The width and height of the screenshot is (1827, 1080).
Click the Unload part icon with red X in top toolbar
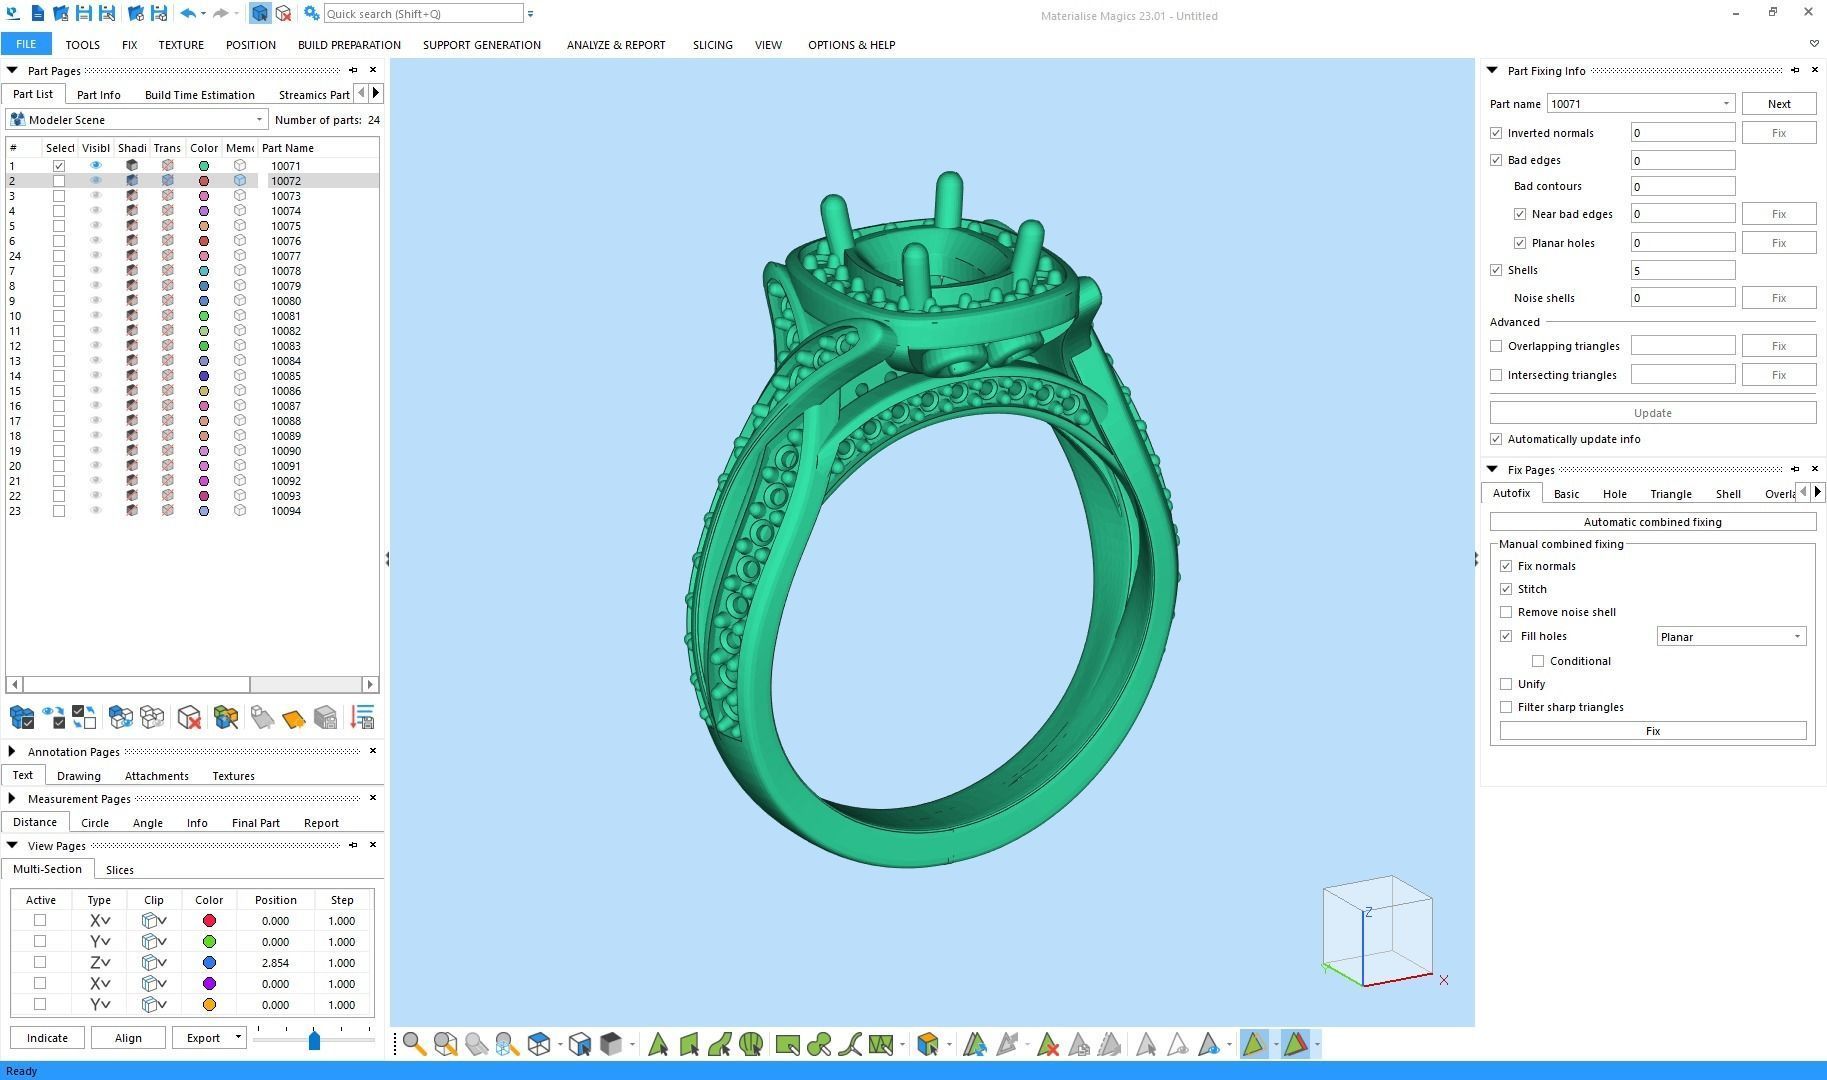pos(283,14)
